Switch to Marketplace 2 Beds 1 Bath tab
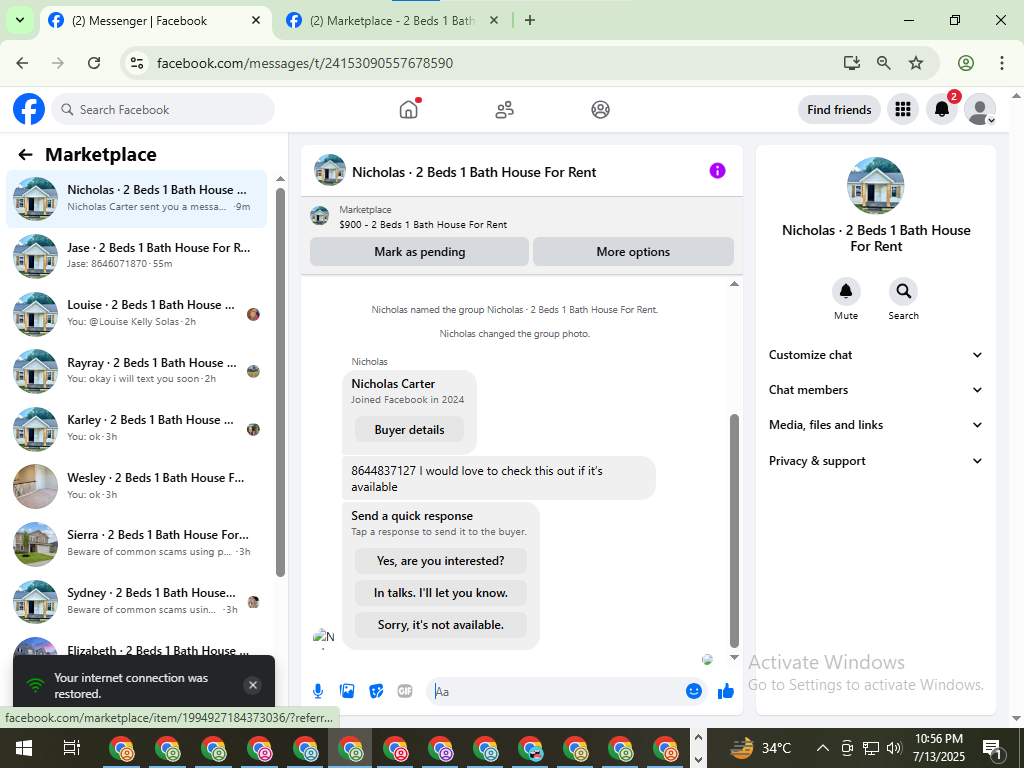Image resolution: width=1024 pixels, height=768 pixels. click(x=392, y=21)
